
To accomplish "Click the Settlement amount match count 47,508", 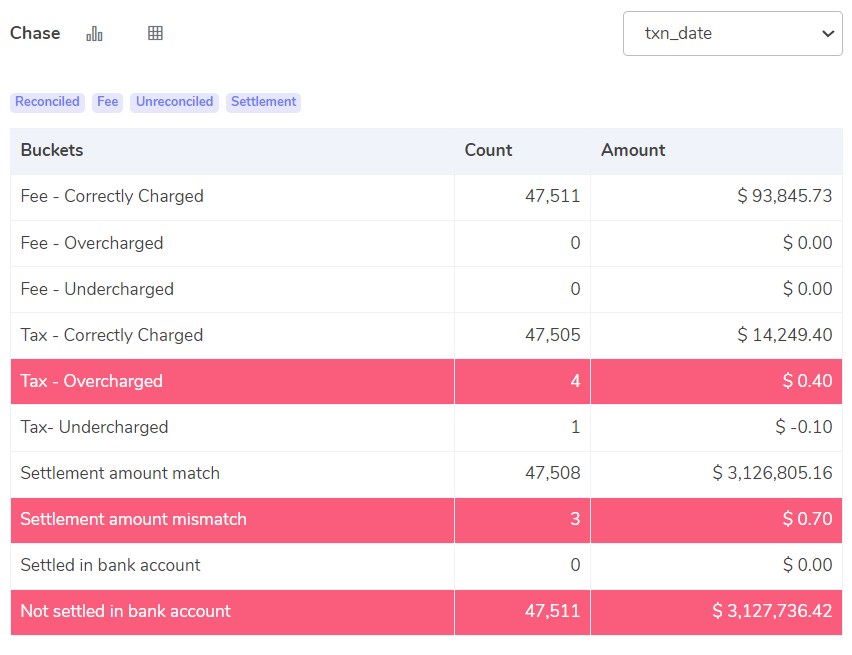I will click(x=553, y=473).
